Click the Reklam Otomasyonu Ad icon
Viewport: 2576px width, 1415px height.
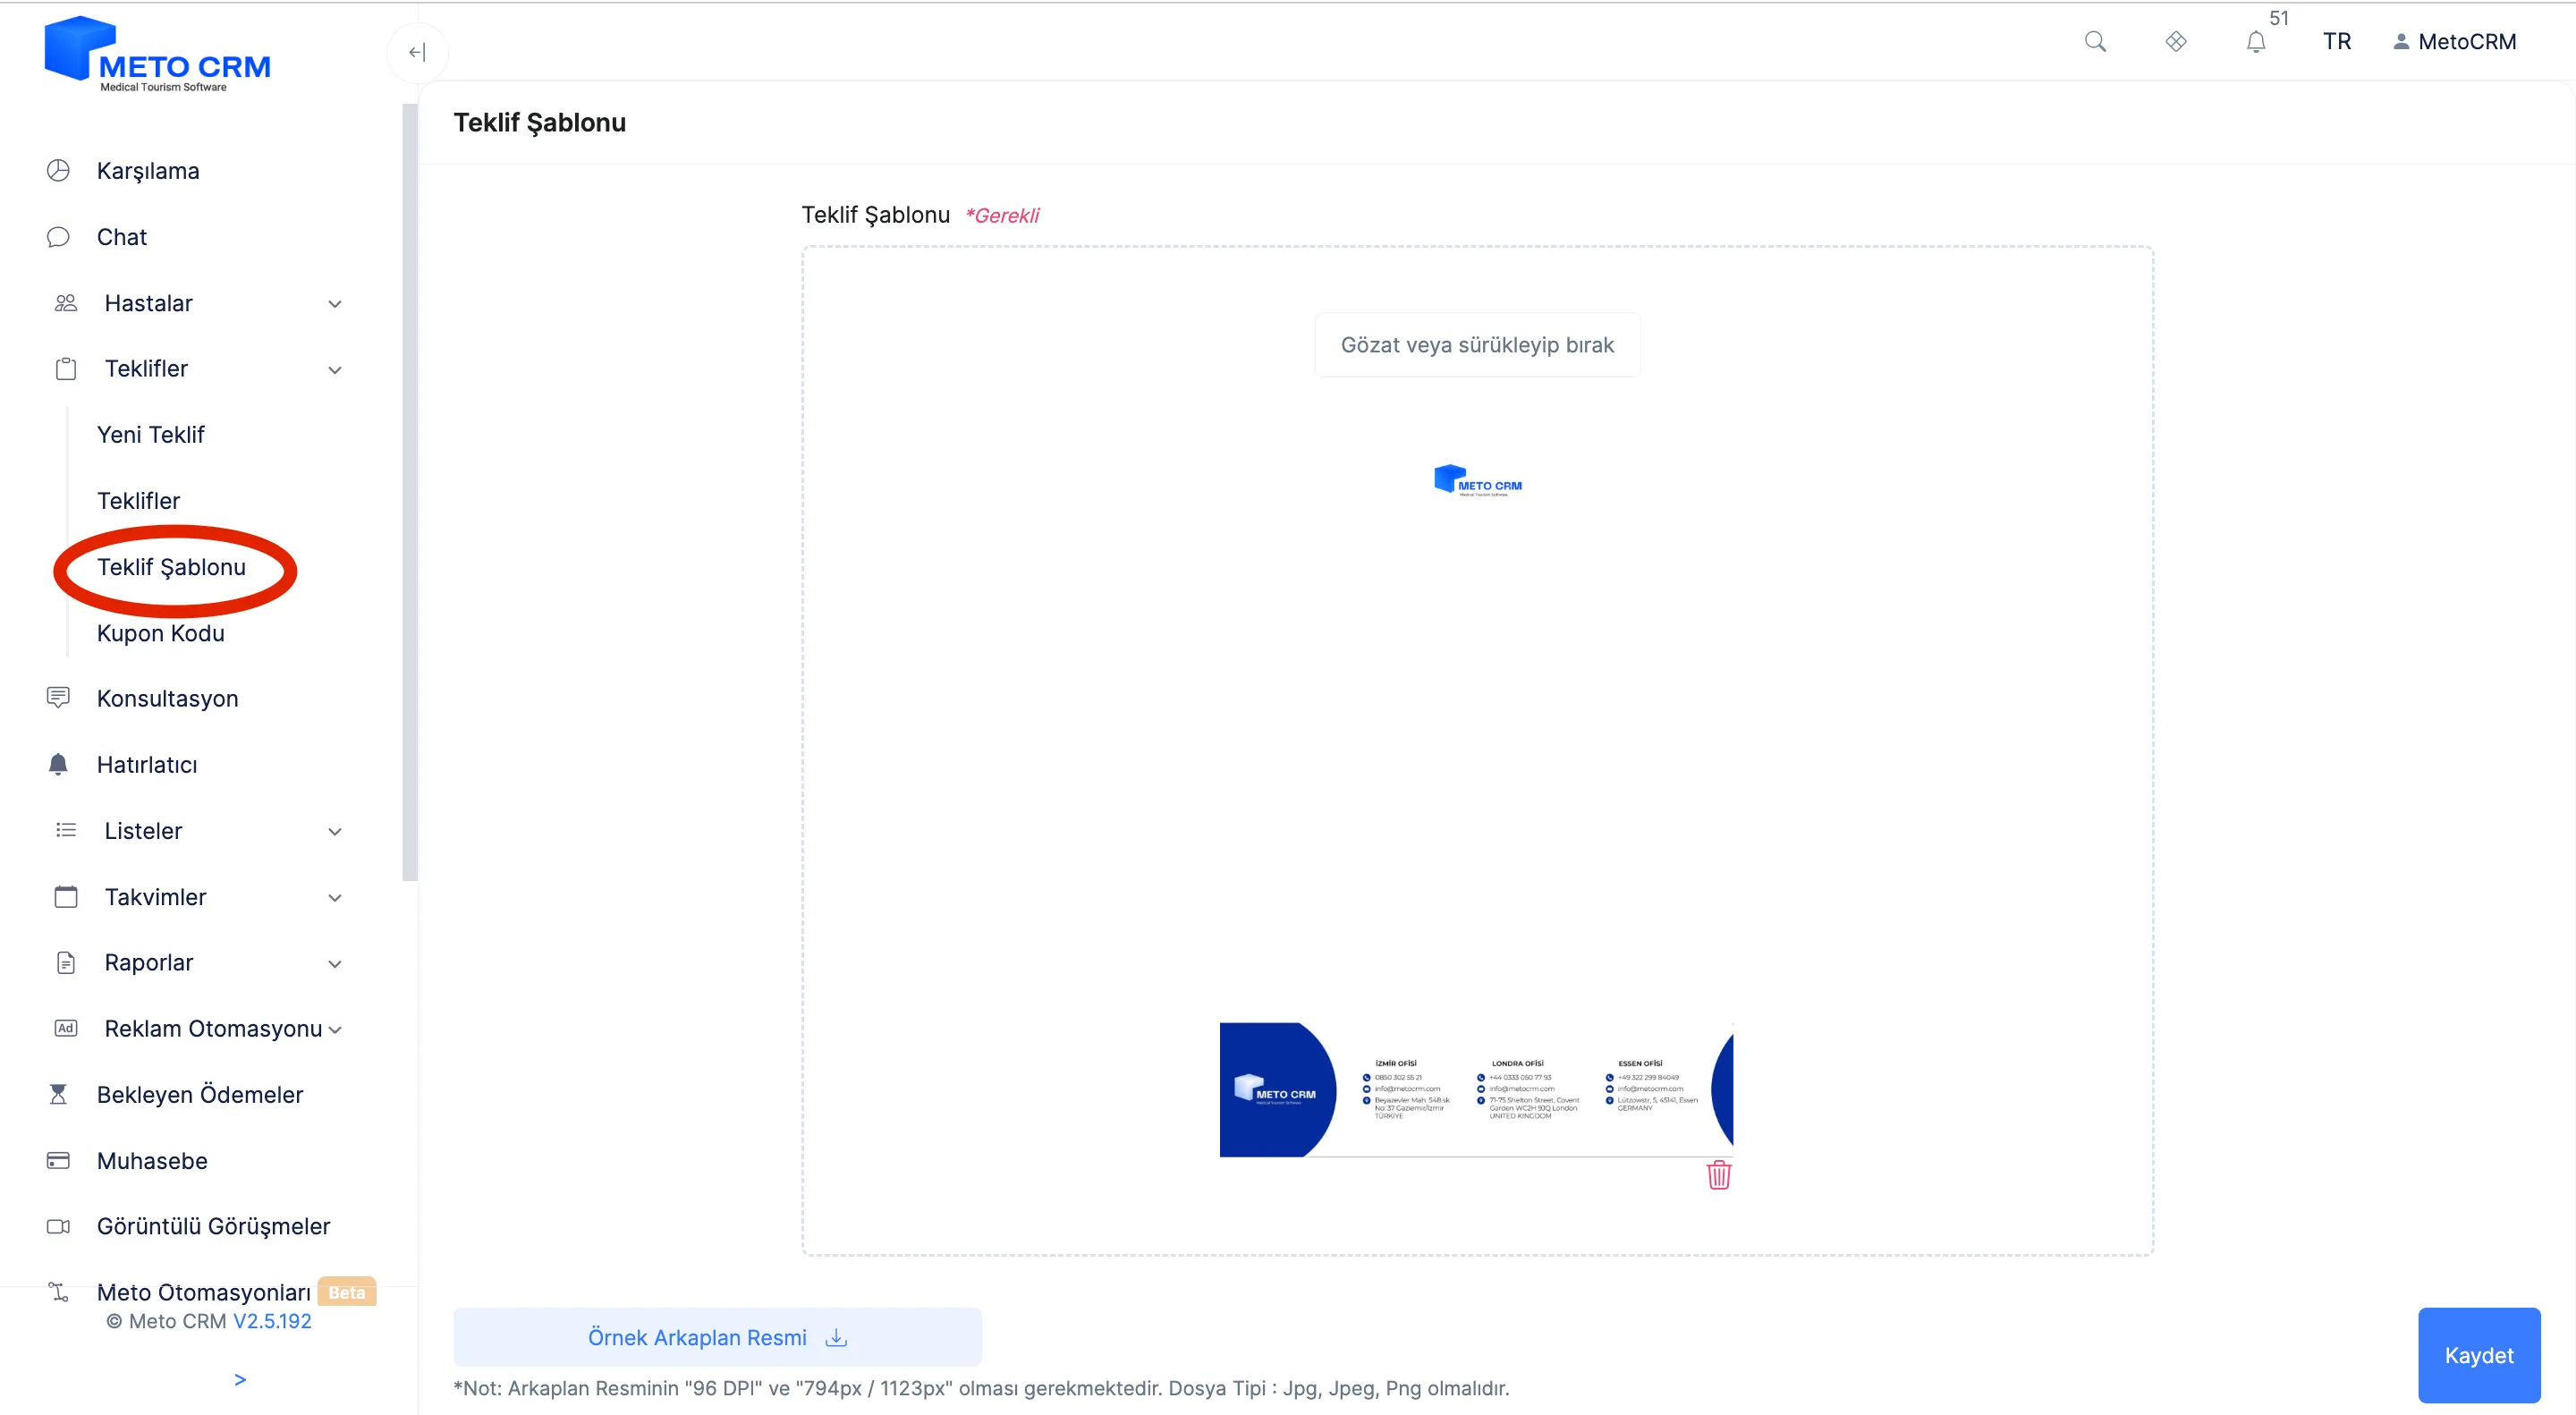tap(66, 1028)
